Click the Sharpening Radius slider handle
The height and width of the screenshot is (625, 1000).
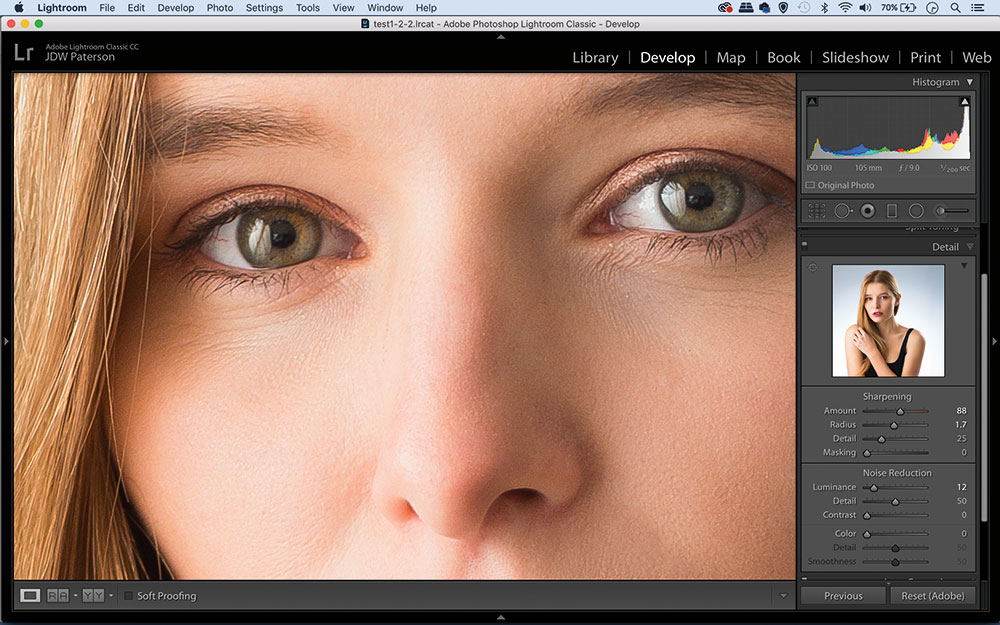(x=894, y=425)
